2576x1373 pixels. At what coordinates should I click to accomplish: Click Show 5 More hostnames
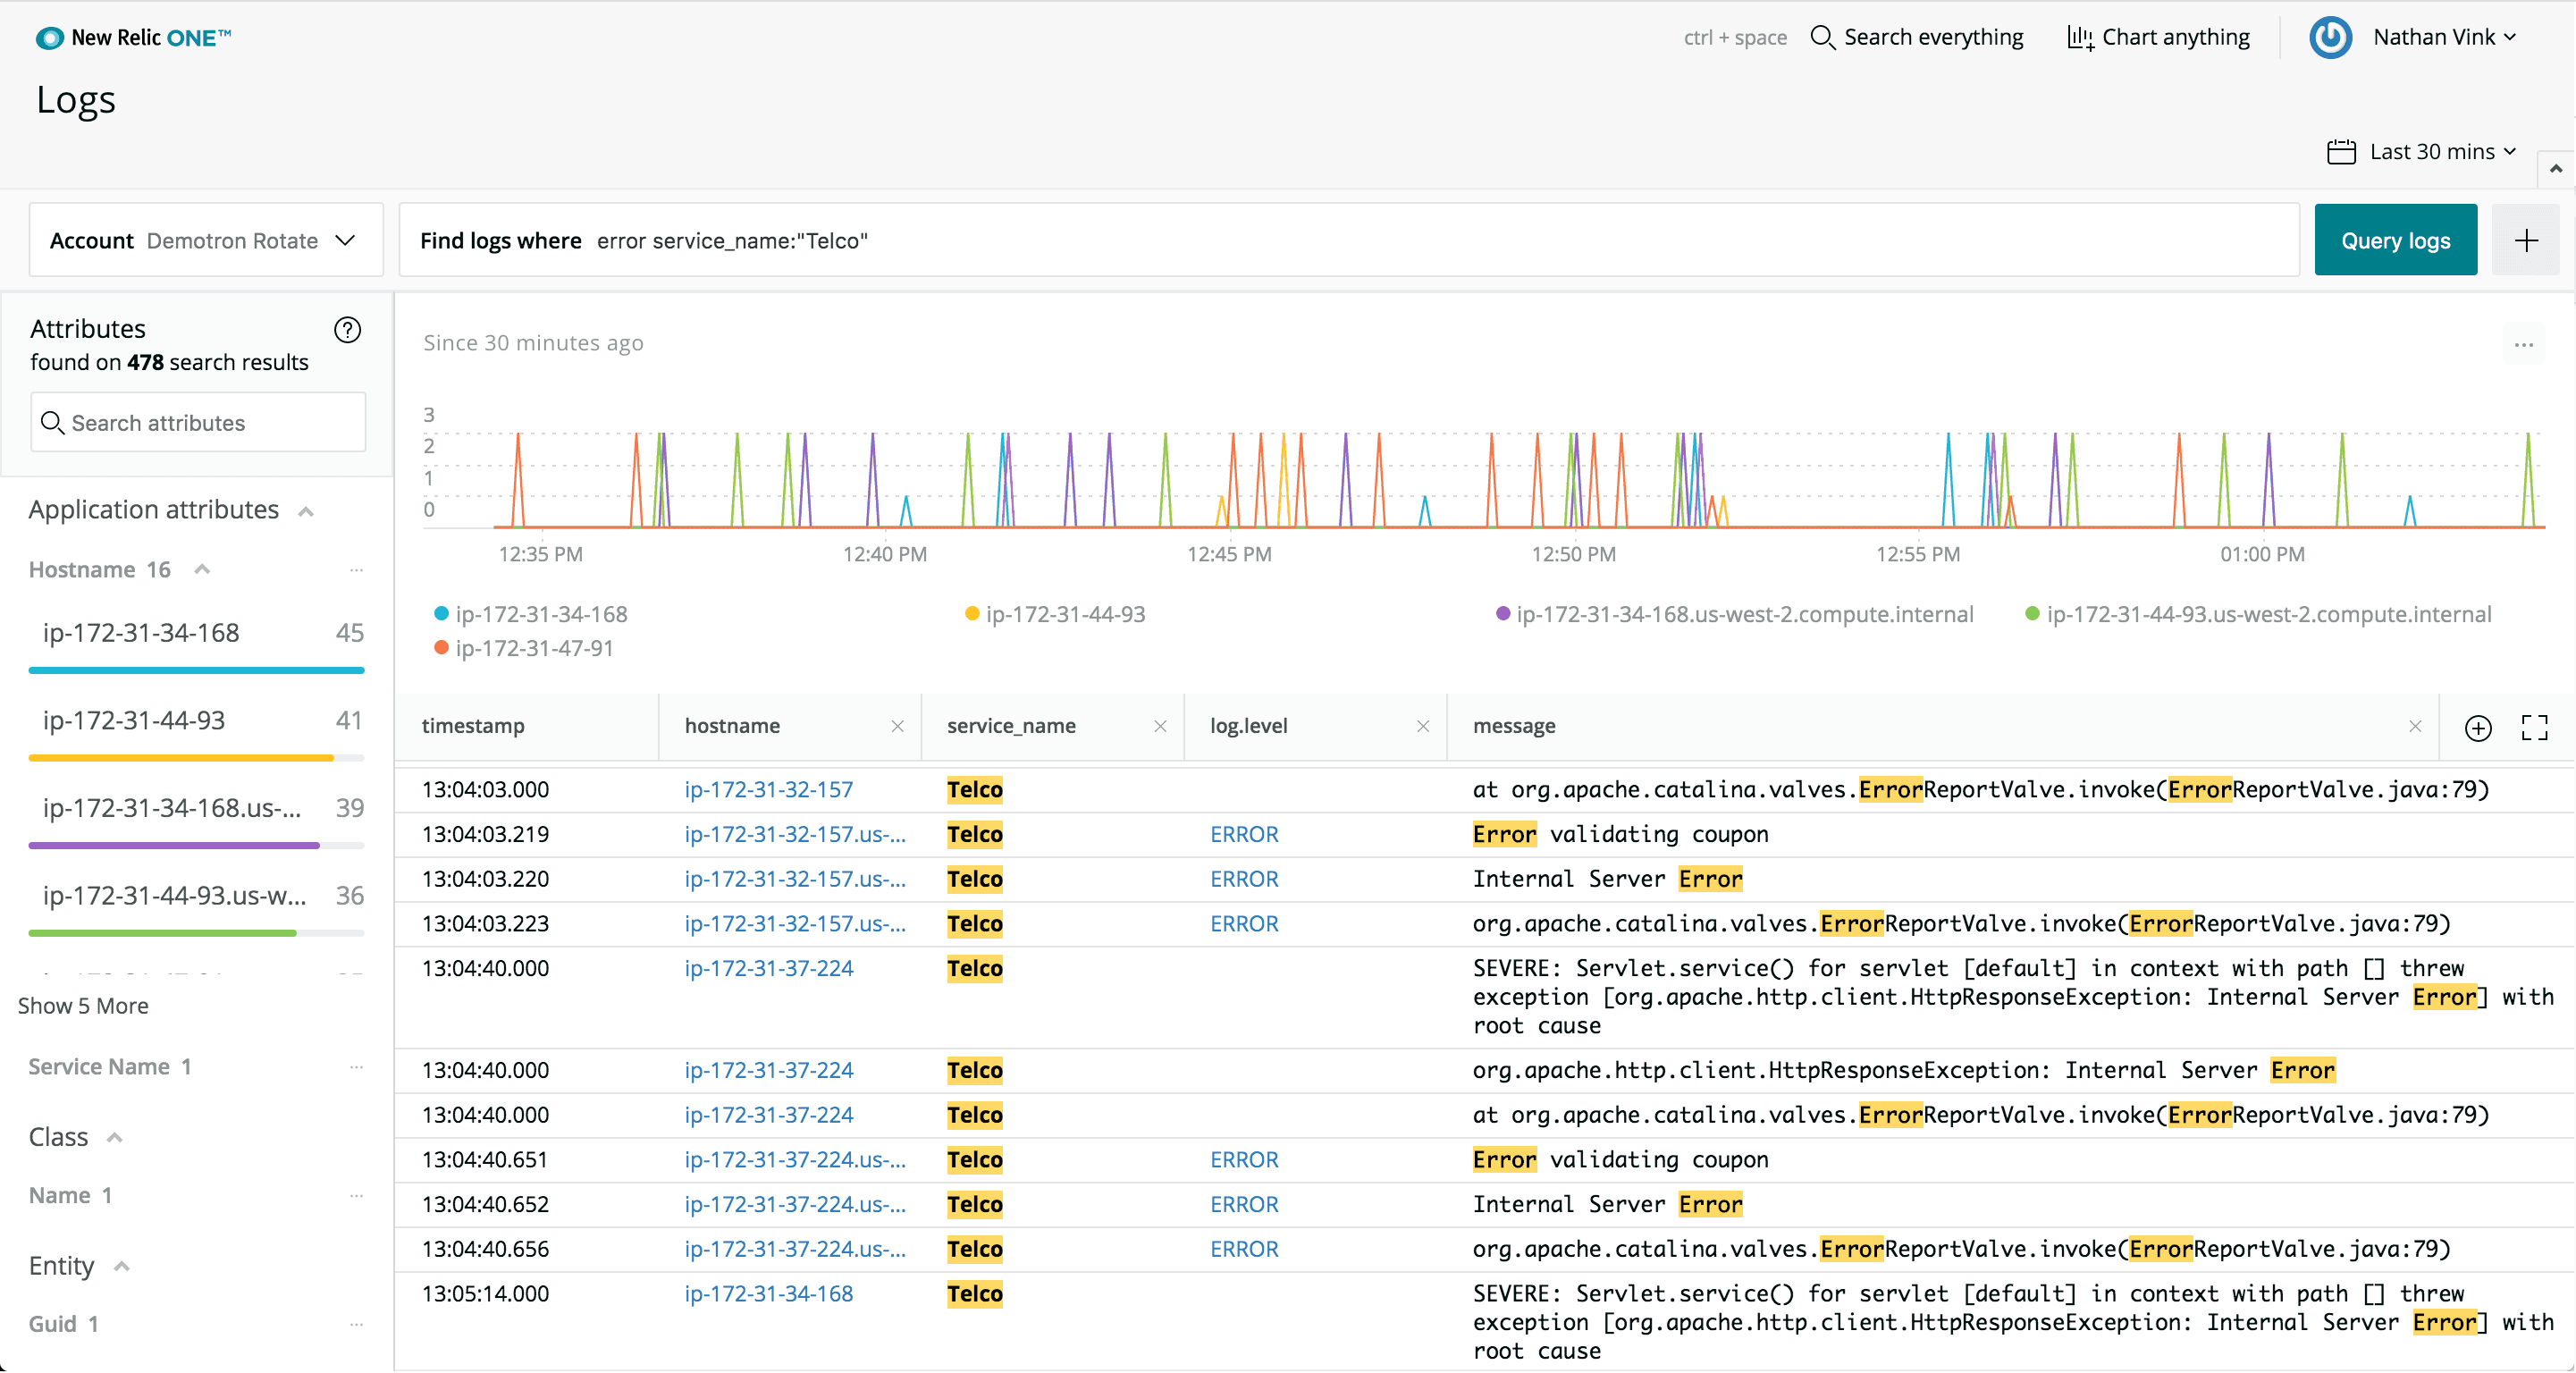click(x=83, y=1006)
